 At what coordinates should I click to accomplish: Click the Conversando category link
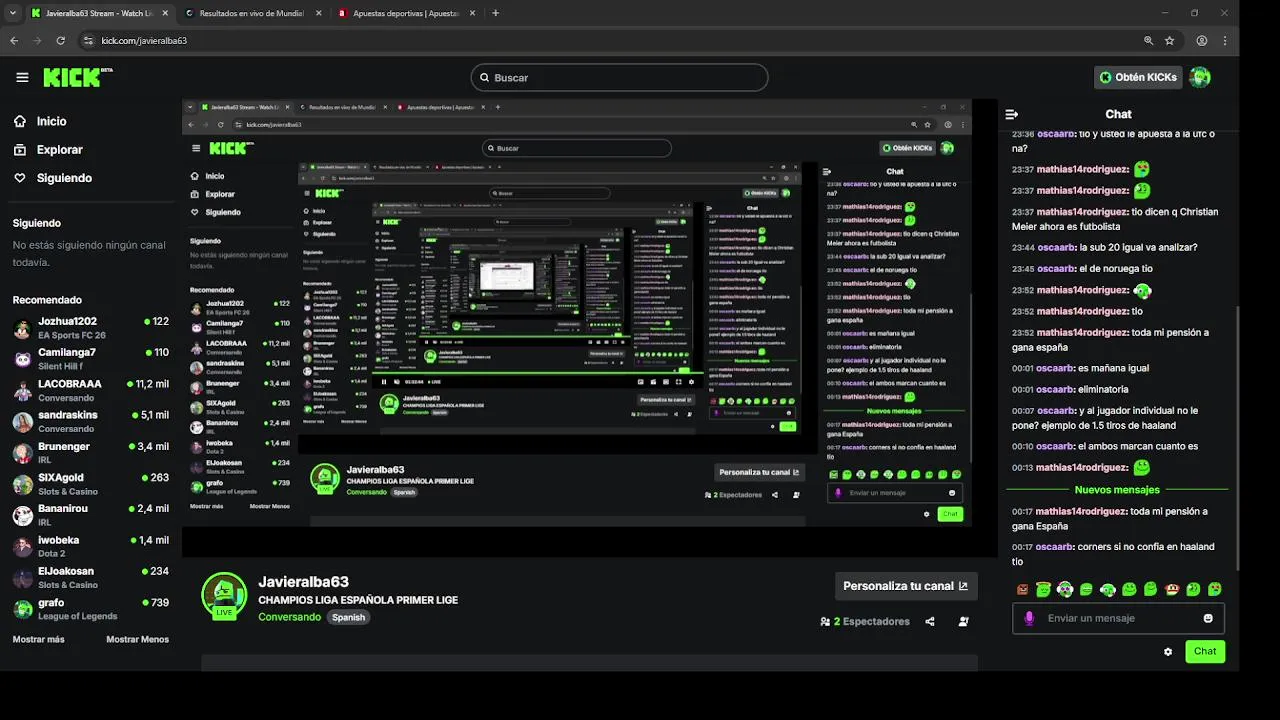[x=289, y=617]
